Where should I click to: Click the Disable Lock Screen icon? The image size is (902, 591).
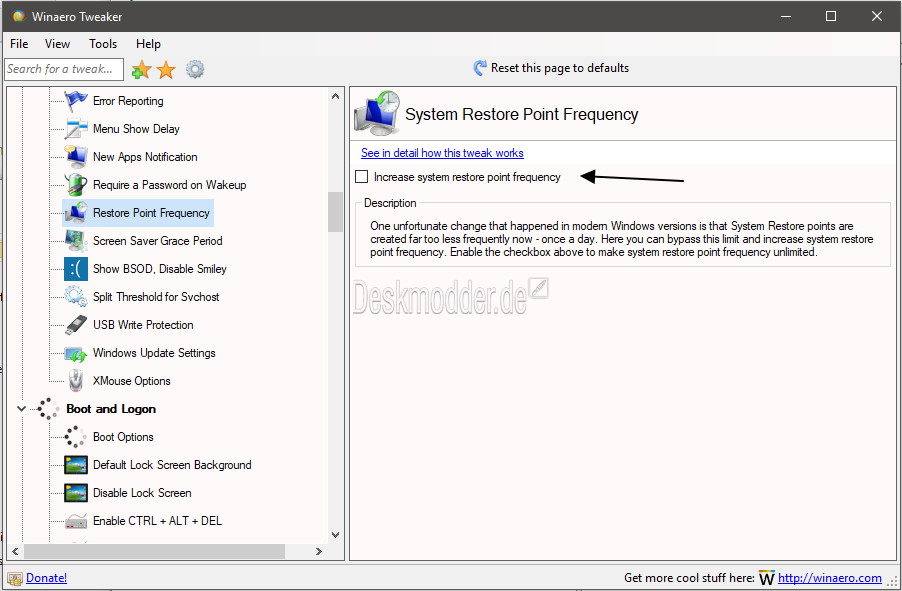(76, 493)
